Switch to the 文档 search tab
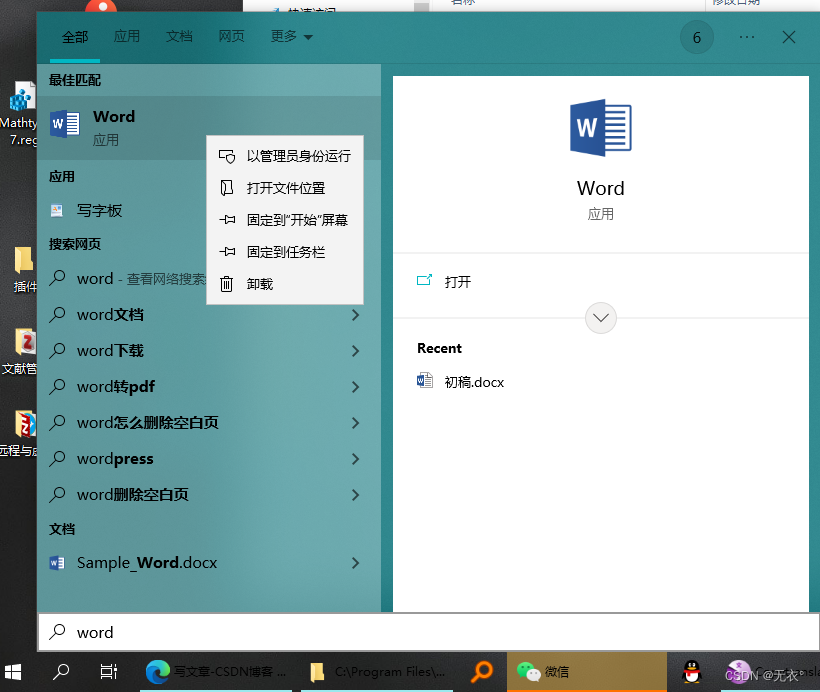This screenshot has width=820, height=692. (179, 37)
